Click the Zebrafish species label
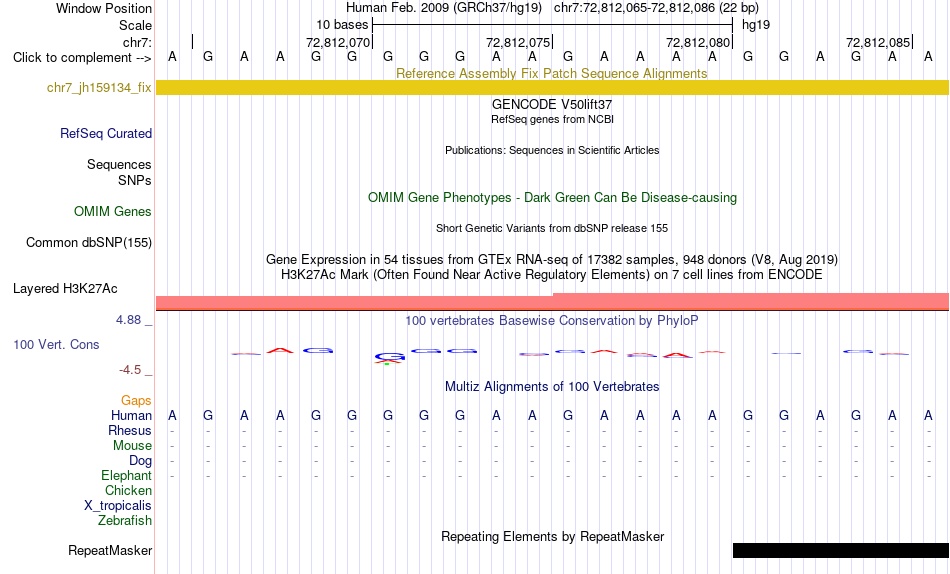 [x=125, y=520]
